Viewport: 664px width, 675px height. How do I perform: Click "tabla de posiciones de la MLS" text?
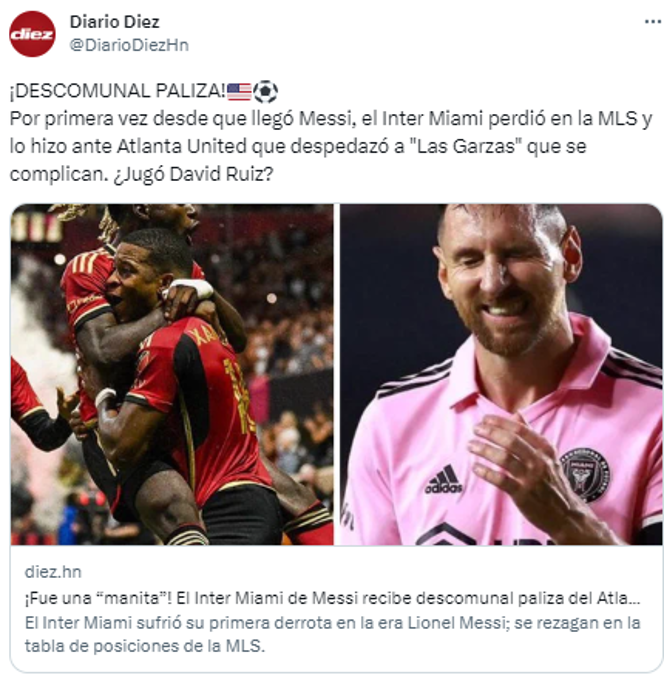click(144, 646)
